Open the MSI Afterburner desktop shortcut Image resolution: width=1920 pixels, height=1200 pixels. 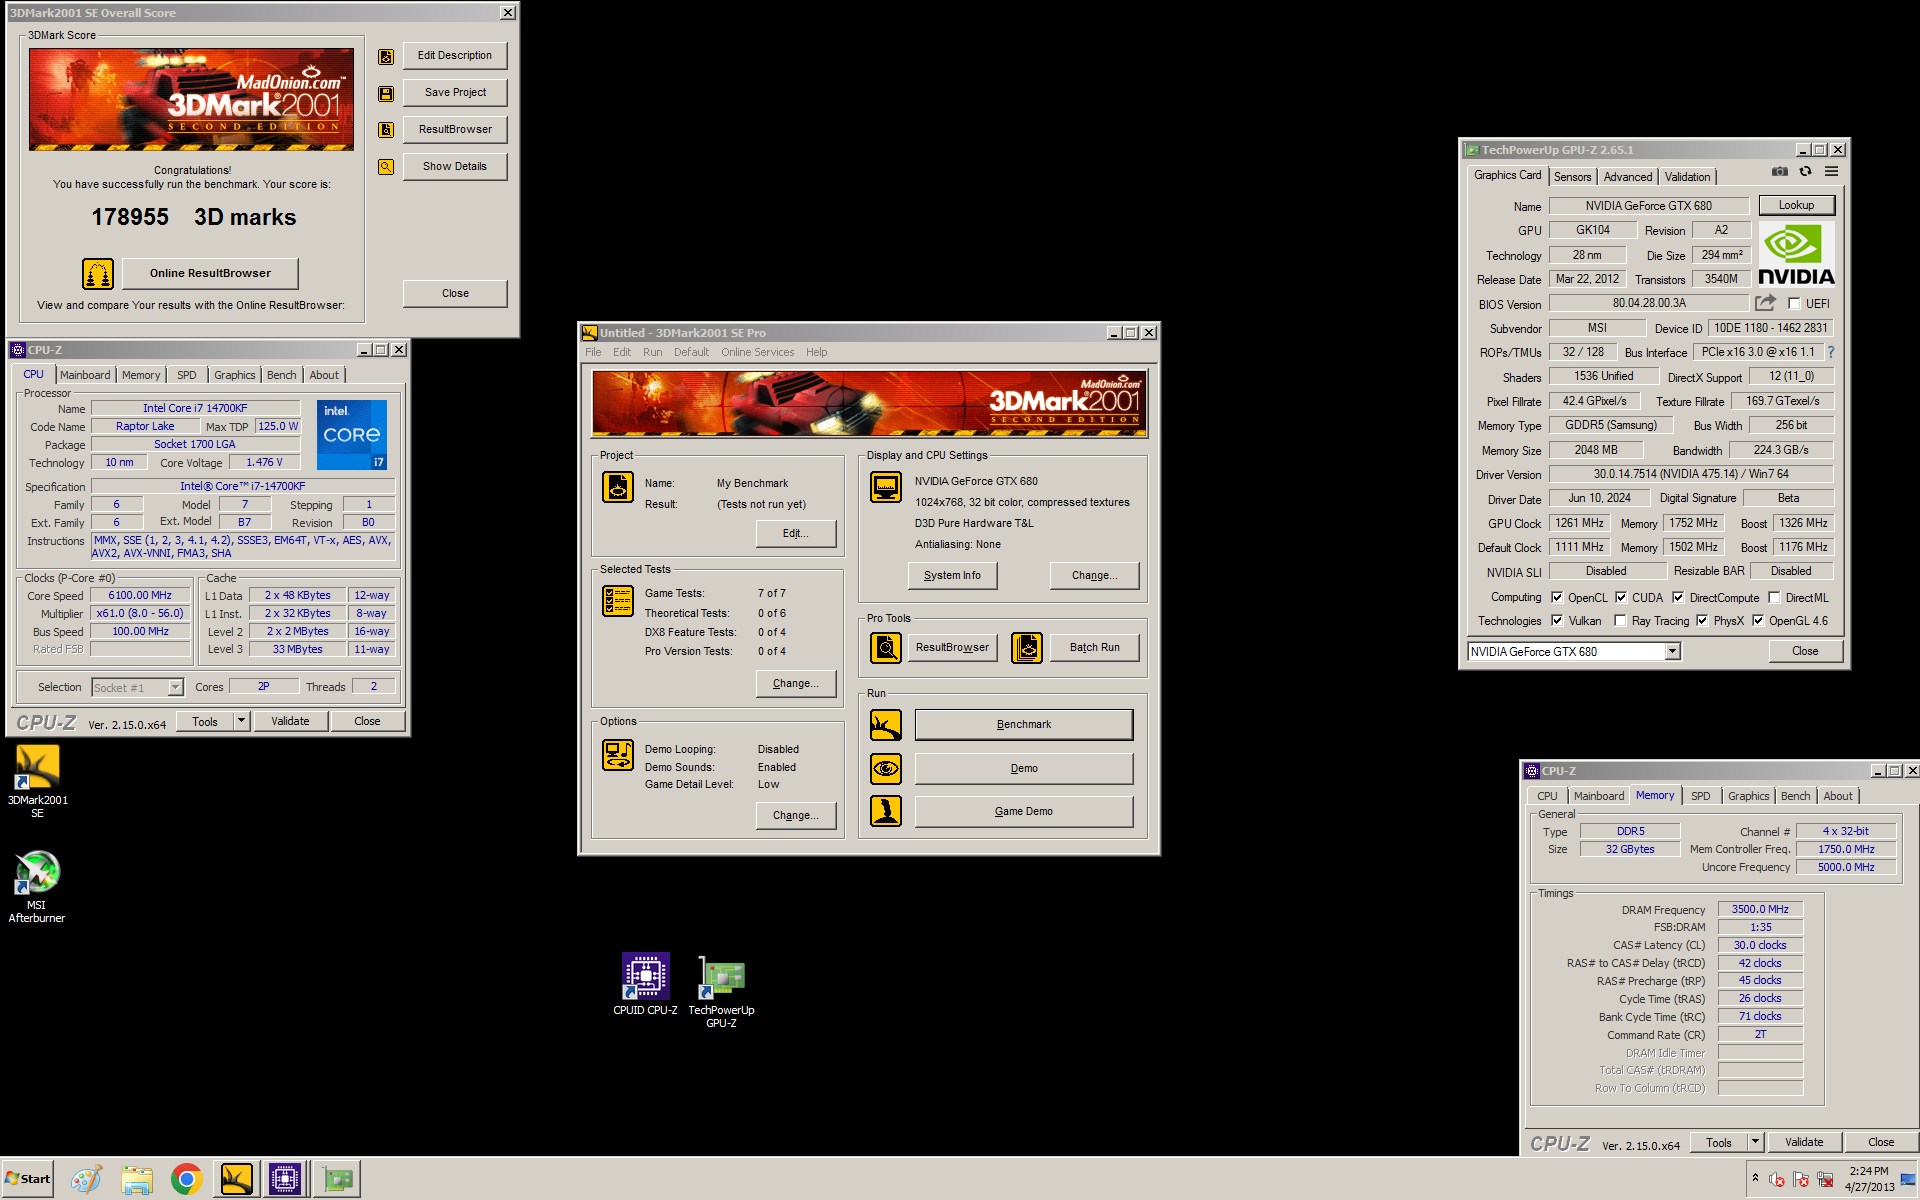pos(37,887)
